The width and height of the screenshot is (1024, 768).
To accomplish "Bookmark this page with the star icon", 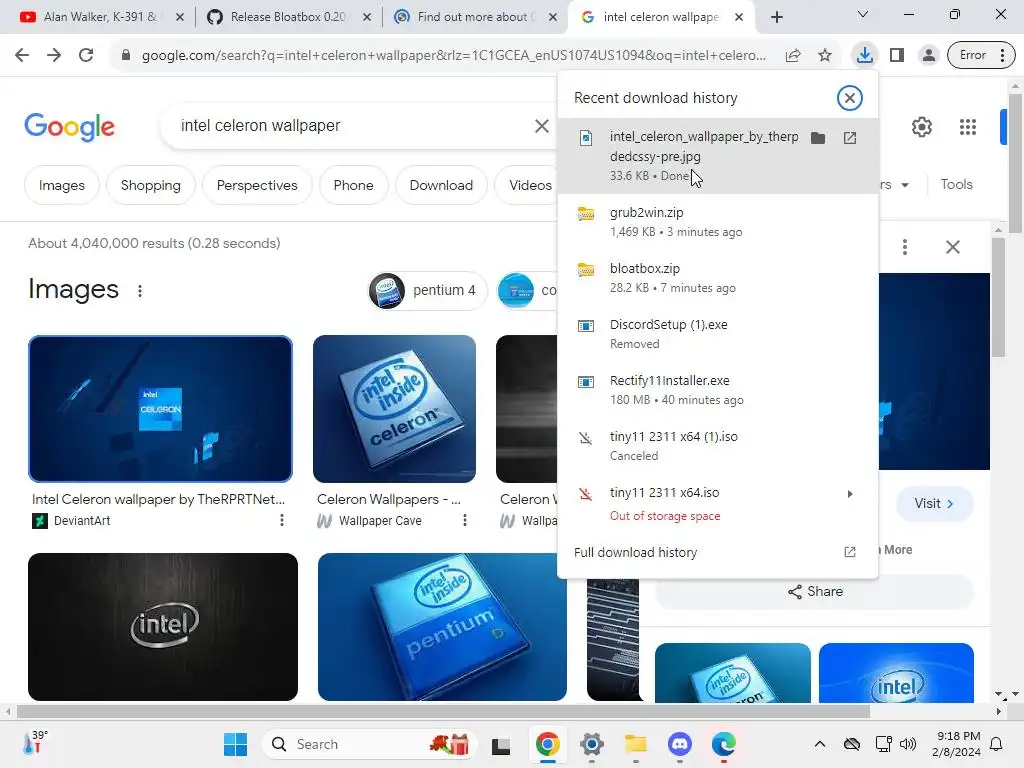I will (825, 55).
